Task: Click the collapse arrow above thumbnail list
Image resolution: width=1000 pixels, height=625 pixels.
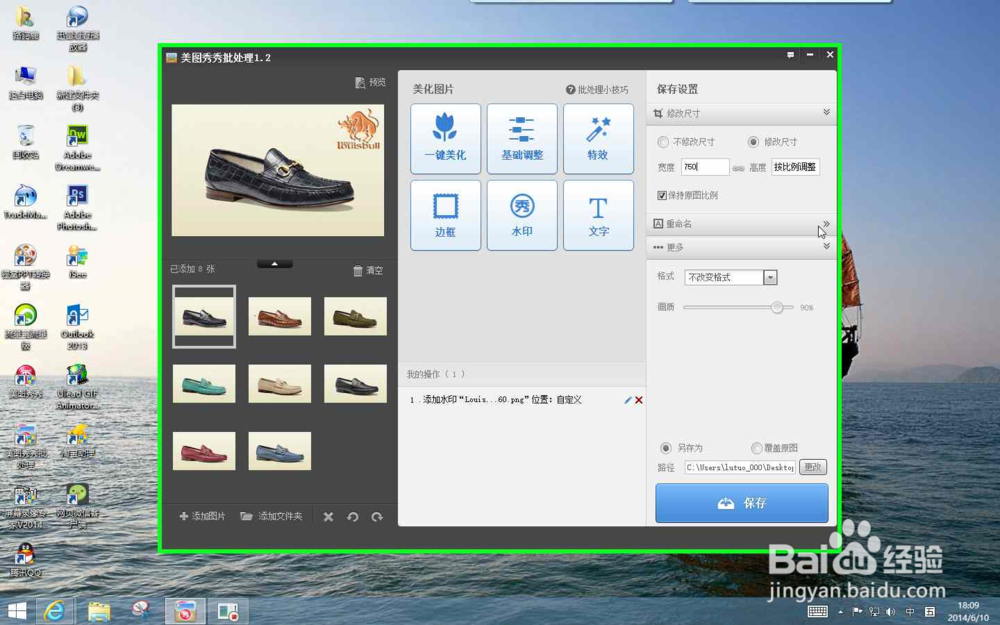Action: click(275, 263)
